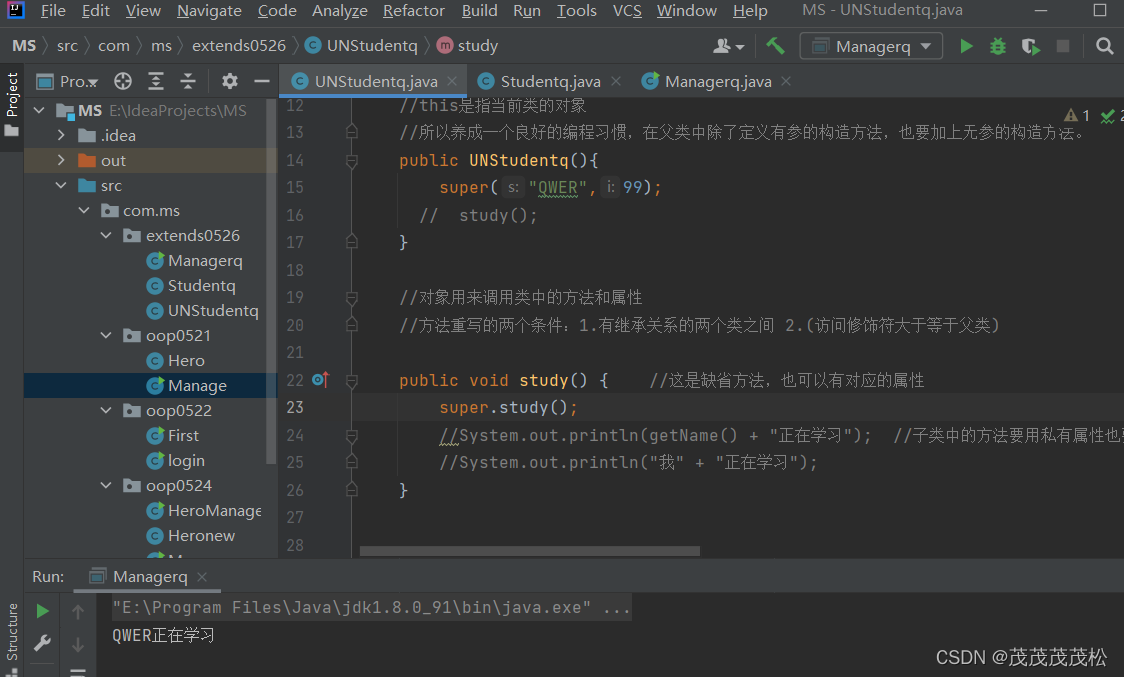Click the overriding method gutter icon on line 22

pos(320,379)
